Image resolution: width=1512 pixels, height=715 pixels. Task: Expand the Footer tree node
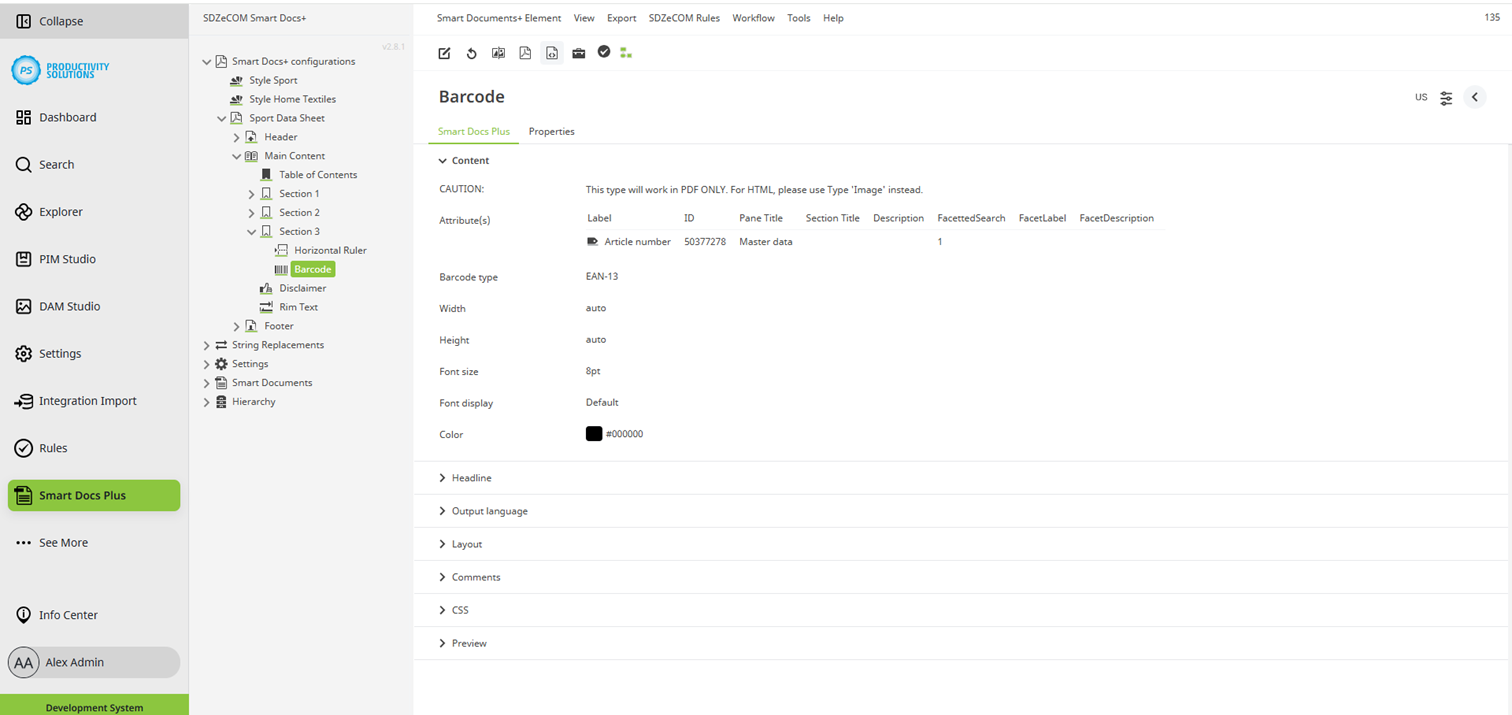coord(237,325)
